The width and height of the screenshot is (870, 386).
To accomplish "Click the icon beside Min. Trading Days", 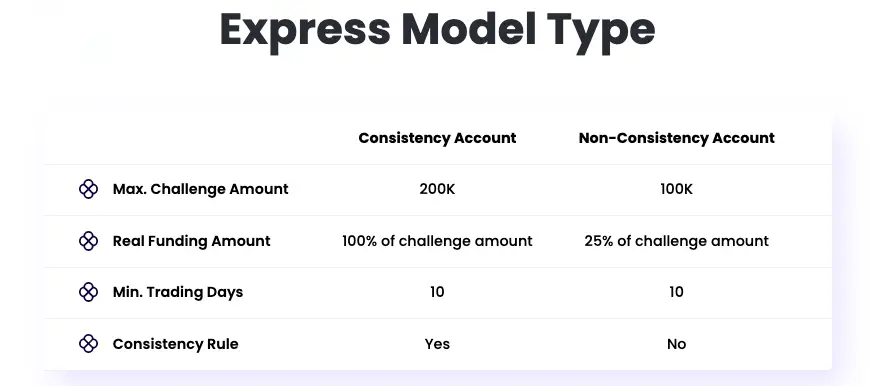I will tap(88, 292).
